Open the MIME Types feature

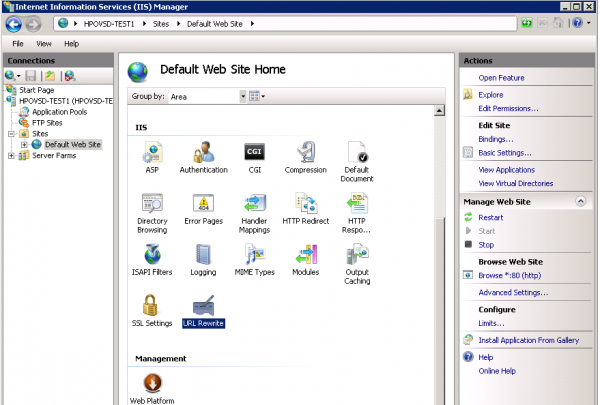click(254, 260)
